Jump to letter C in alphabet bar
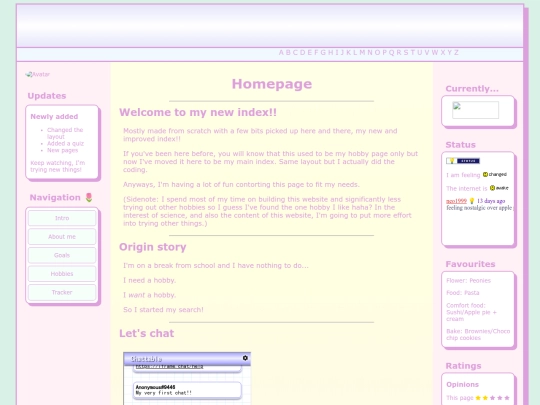Viewport: 540px width, 405px height. (x=295, y=52)
